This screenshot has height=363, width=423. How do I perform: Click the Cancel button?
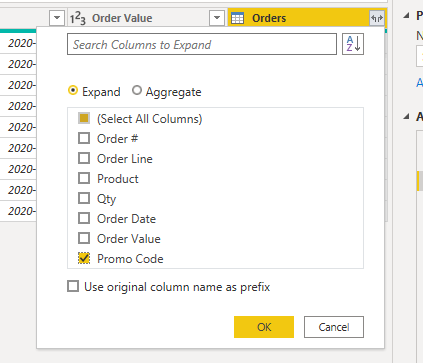(334, 327)
